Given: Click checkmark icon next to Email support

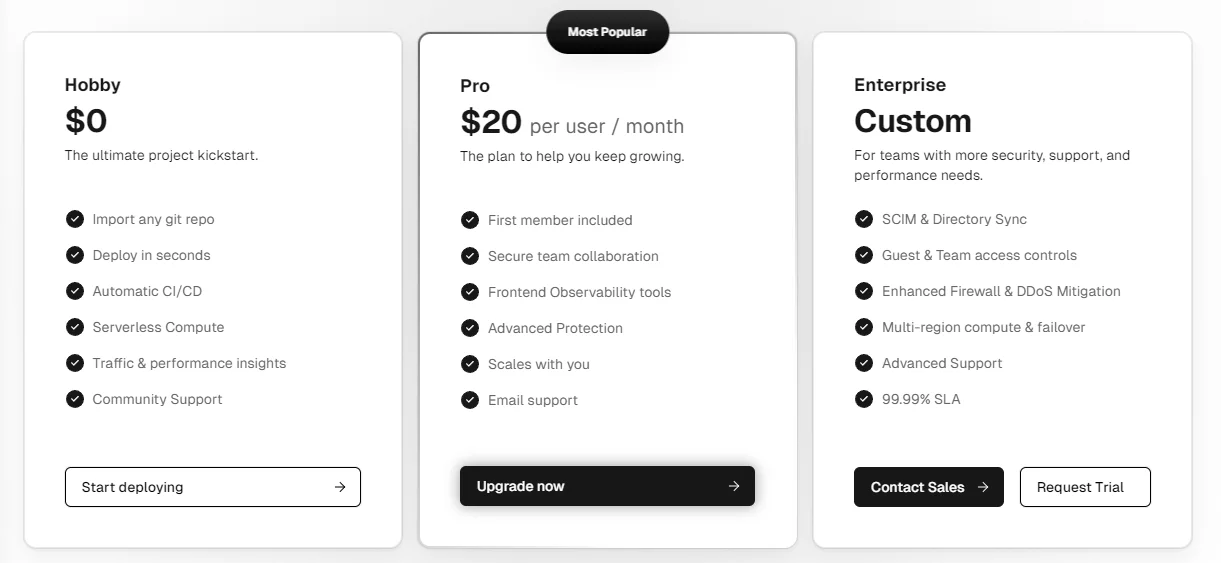Looking at the screenshot, I should [x=470, y=400].
